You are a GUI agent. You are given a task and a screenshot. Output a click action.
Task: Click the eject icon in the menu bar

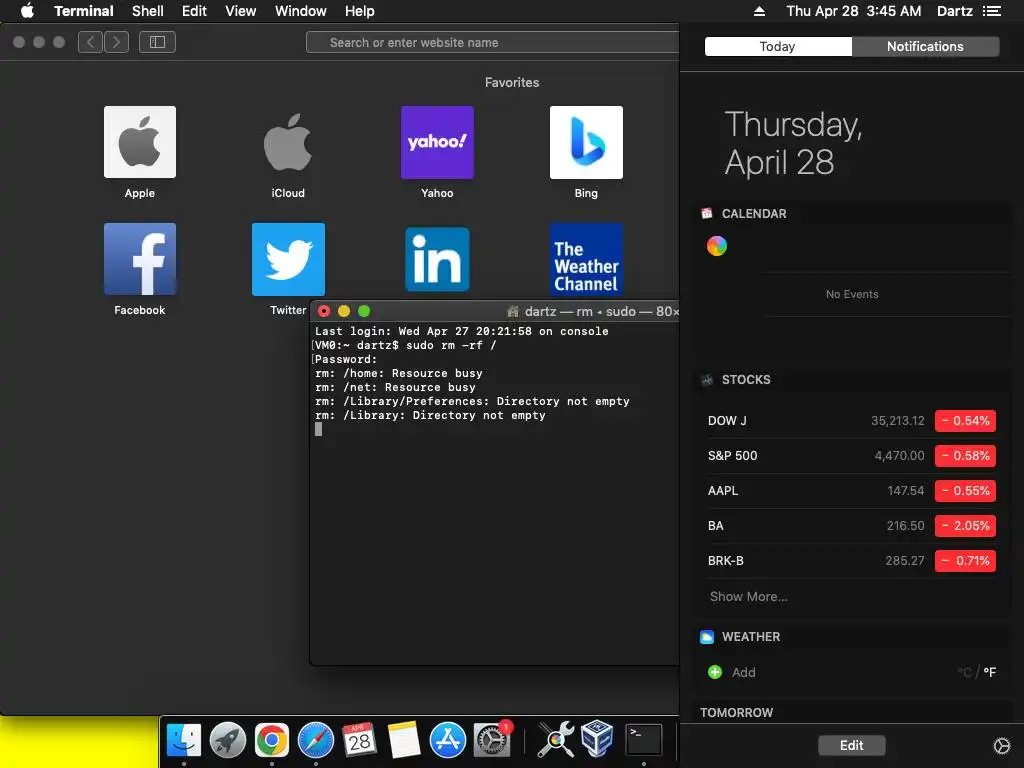[759, 11]
